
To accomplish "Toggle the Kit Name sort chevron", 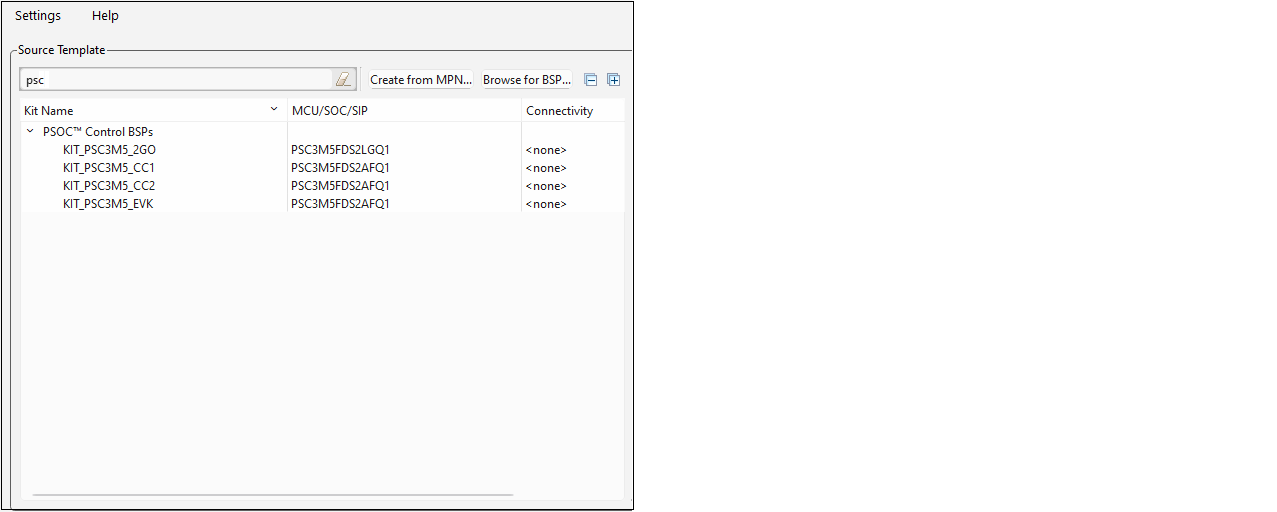I will pyautogui.click(x=274, y=109).
